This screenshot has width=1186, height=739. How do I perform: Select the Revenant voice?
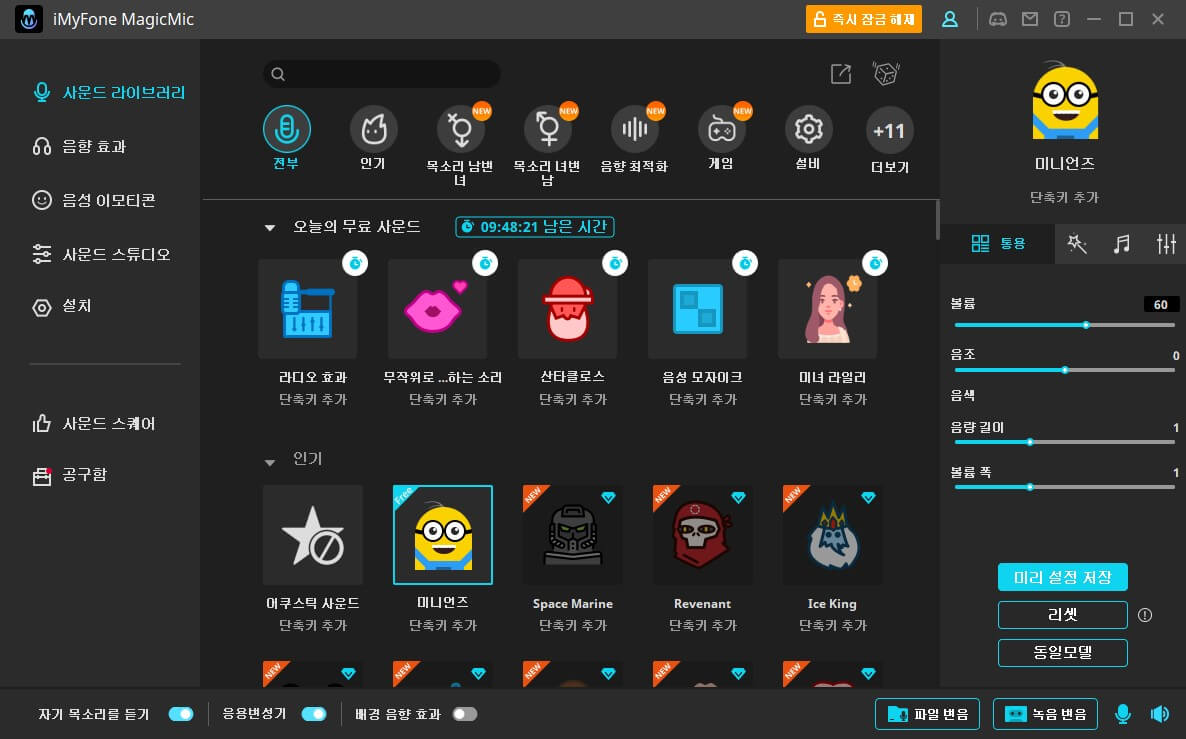[x=703, y=535]
